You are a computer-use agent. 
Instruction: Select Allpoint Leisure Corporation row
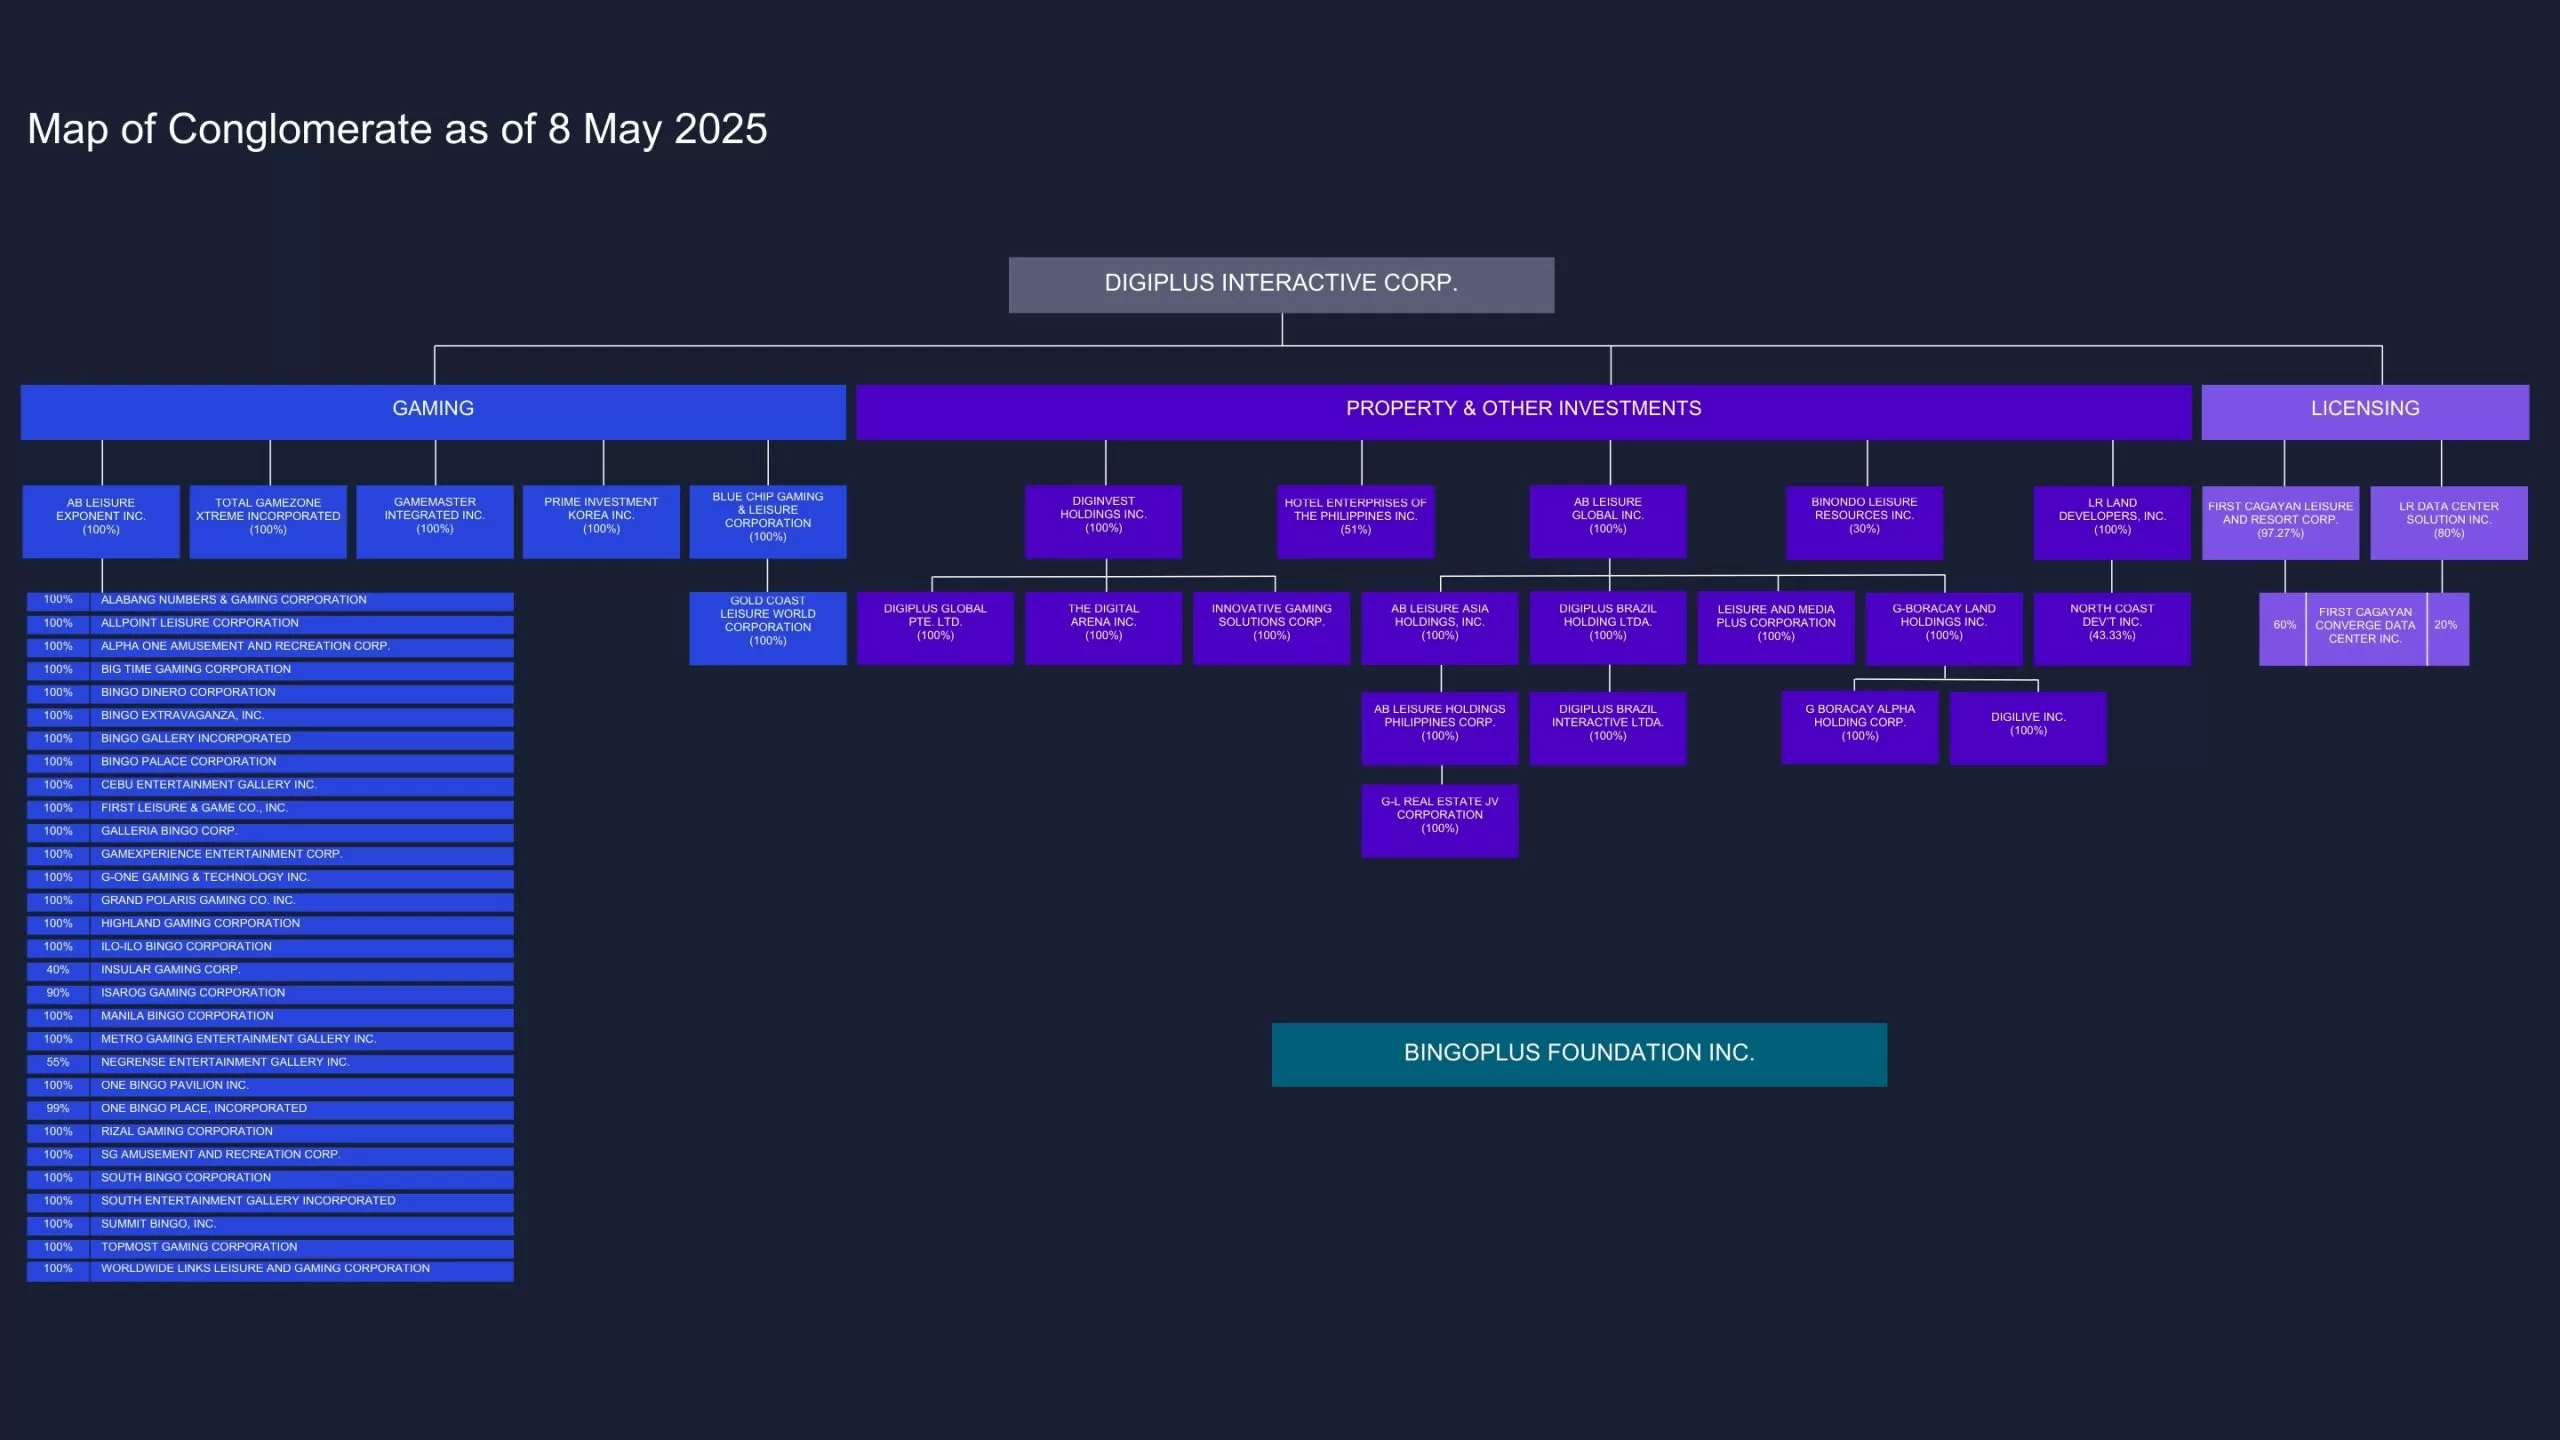click(x=270, y=624)
